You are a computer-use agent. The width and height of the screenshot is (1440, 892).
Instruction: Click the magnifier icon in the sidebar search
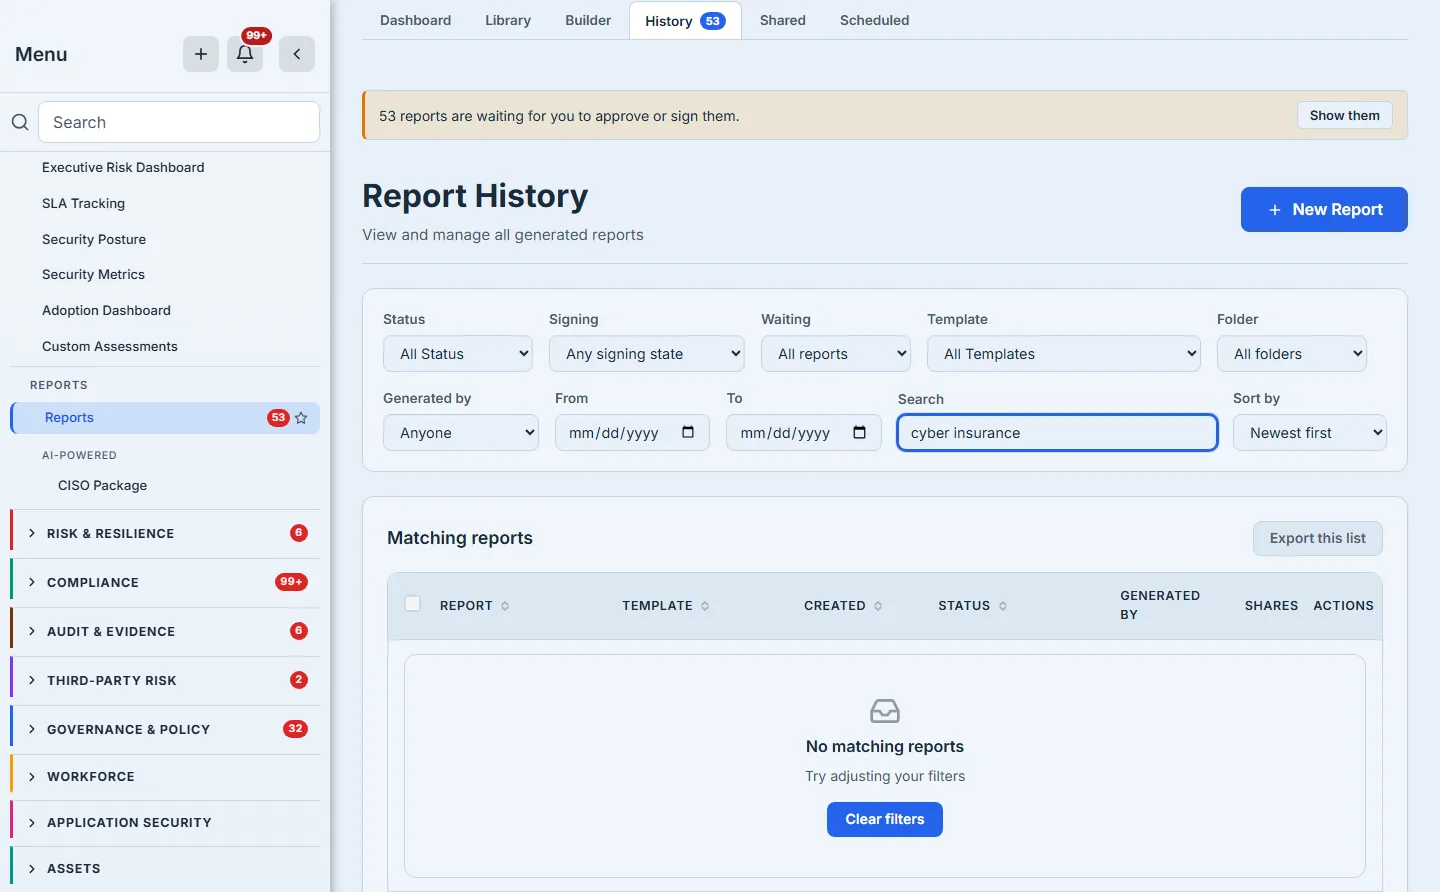point(20,122)
